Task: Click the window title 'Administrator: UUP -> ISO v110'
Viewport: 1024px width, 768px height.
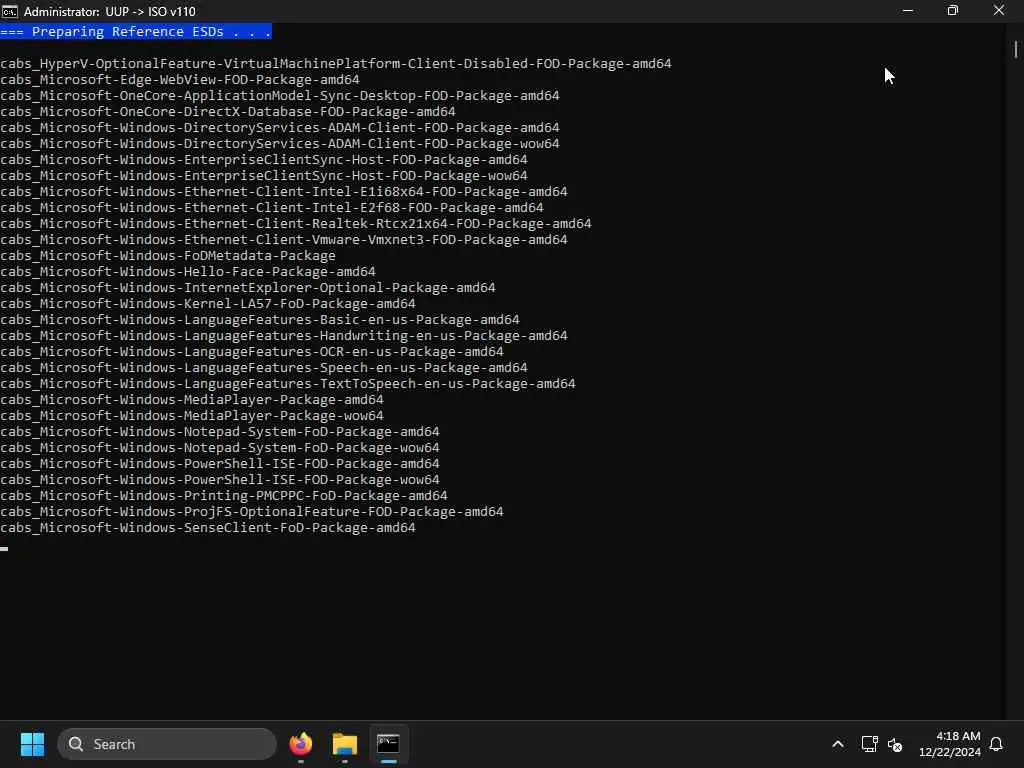Action: pos(110,11)
